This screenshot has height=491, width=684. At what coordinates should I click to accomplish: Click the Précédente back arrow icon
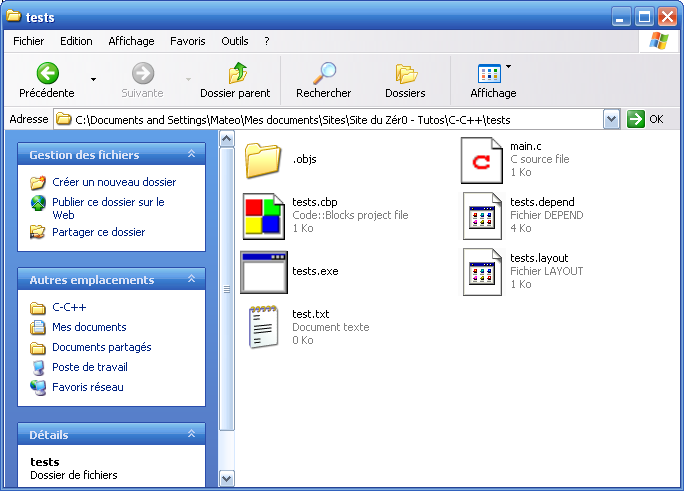point(47,73)
